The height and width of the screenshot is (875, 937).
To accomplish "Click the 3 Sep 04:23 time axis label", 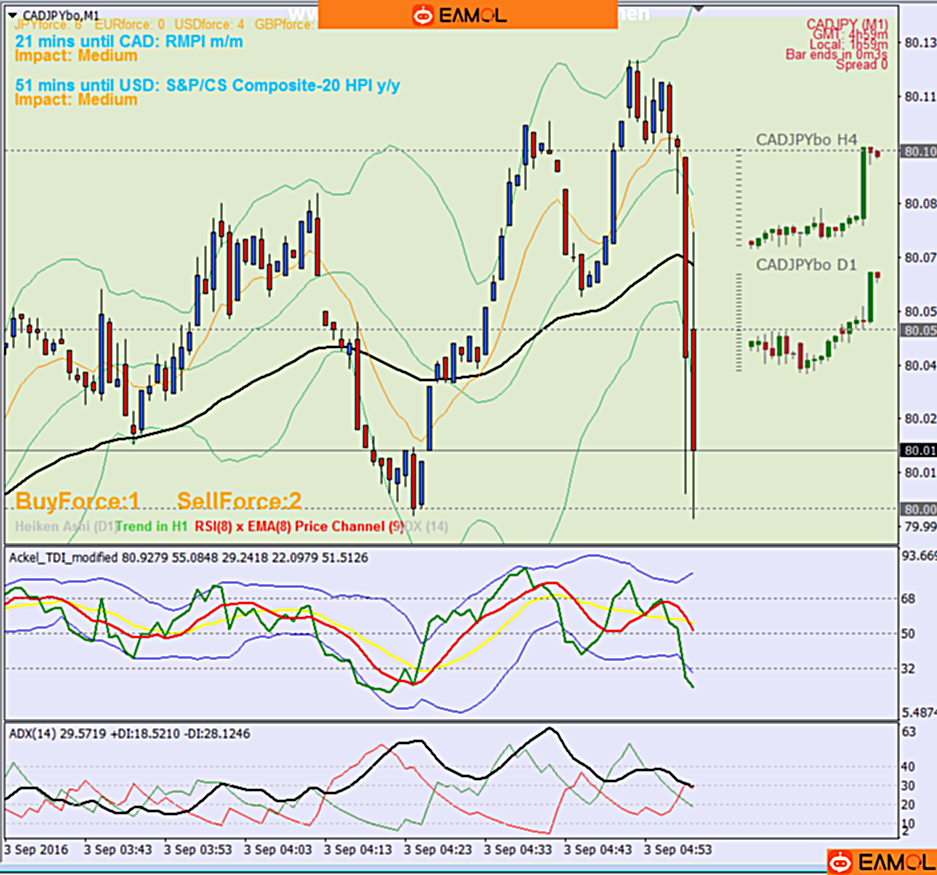I will [437, 850].
